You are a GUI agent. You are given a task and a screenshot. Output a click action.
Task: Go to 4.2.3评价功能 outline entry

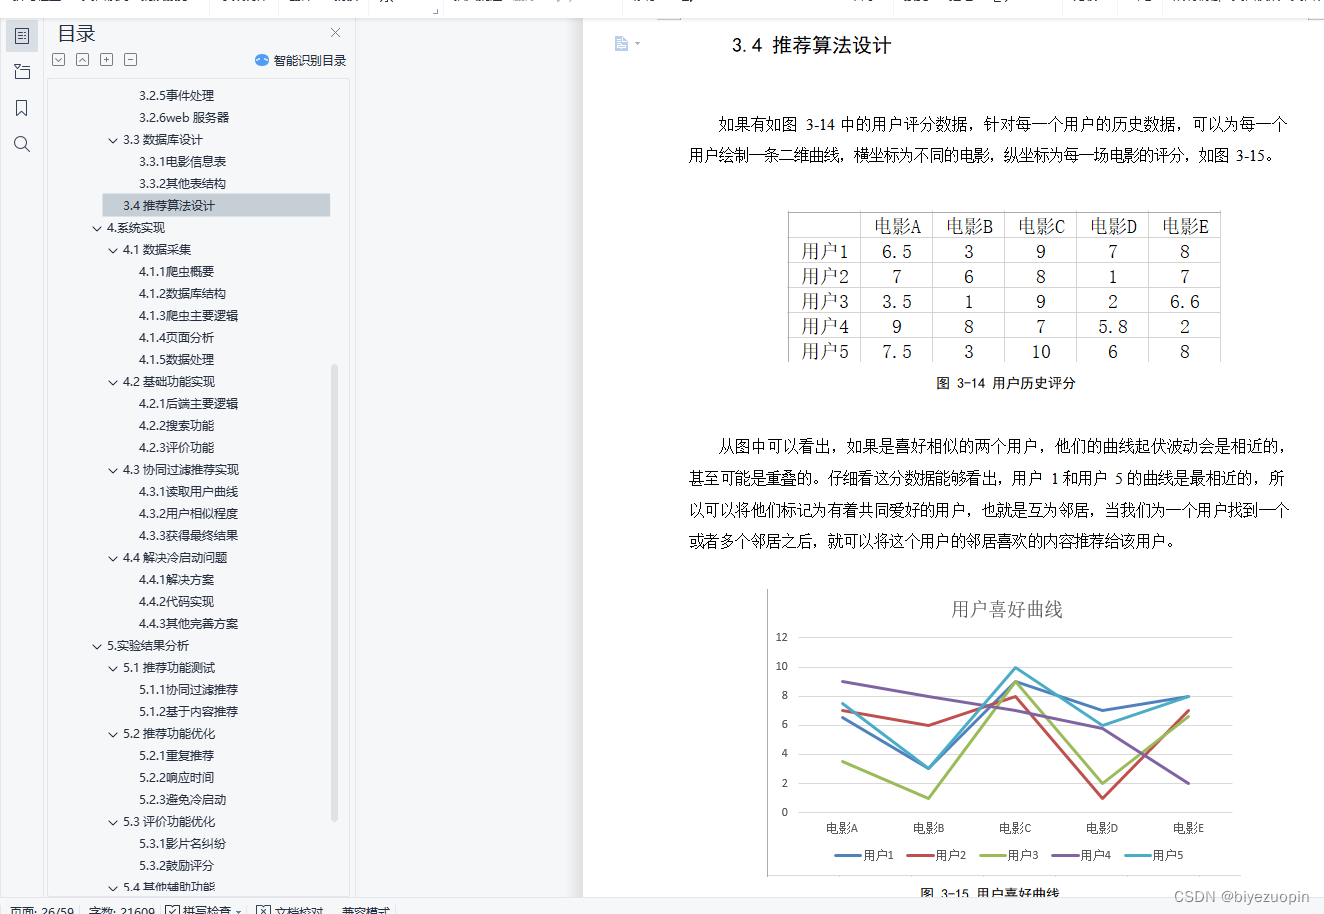[x=176, y=448]
